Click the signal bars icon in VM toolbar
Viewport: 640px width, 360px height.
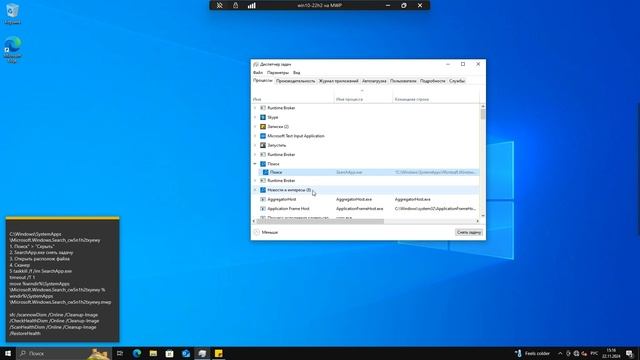pyautogui.click(x=251, y=5)
